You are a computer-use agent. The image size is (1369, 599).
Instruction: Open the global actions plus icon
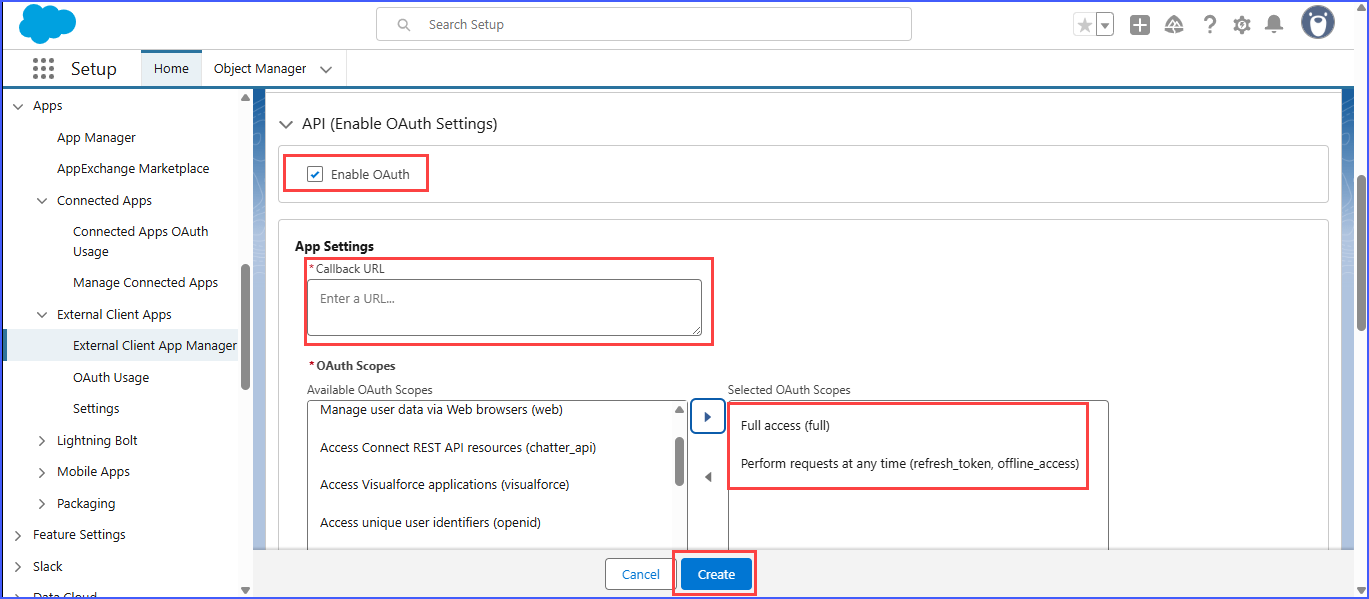1140,25
